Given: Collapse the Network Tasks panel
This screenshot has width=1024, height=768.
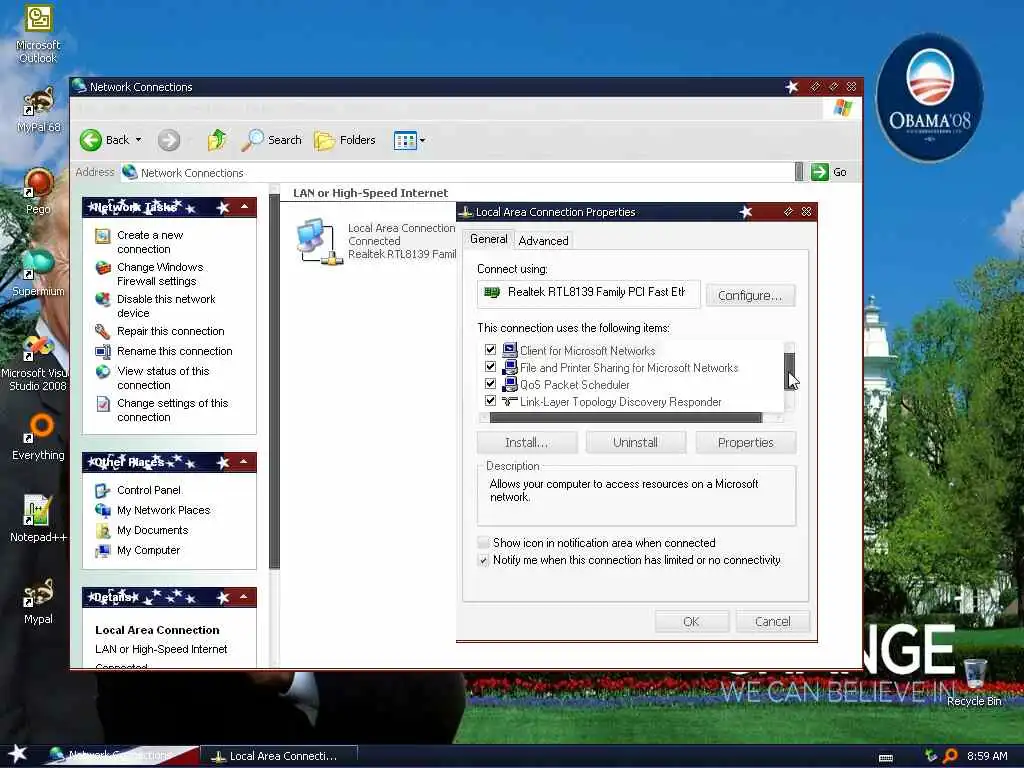Looking at the screenshot, I should coord(244,206).
